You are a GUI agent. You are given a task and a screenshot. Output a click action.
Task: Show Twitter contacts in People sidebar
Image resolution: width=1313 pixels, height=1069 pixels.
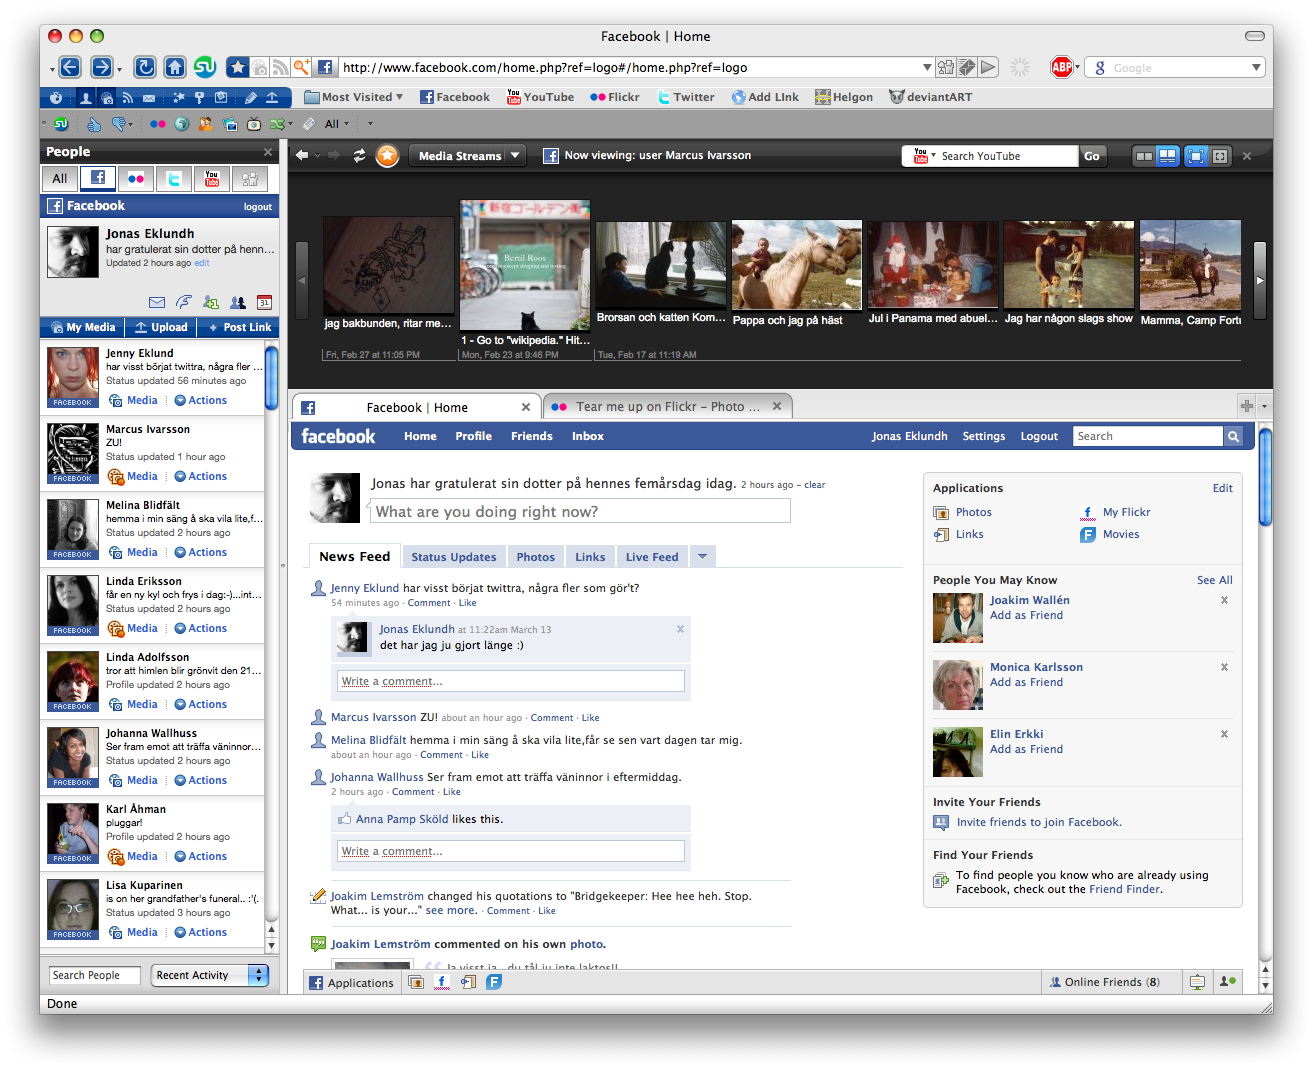tap(174, 179)
